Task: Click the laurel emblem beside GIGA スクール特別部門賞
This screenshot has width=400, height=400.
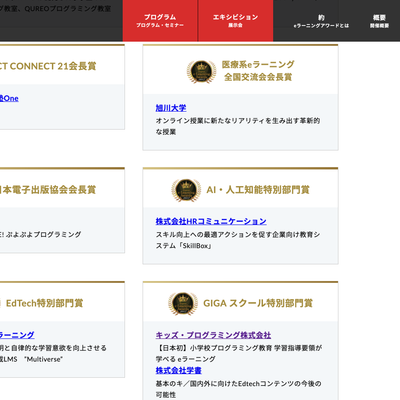Action: 183,304
